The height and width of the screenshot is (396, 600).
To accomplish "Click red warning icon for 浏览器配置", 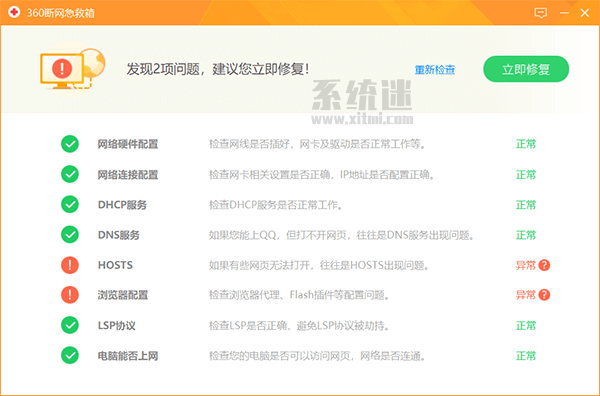I will pyautogui.click(x=70, y=295).
